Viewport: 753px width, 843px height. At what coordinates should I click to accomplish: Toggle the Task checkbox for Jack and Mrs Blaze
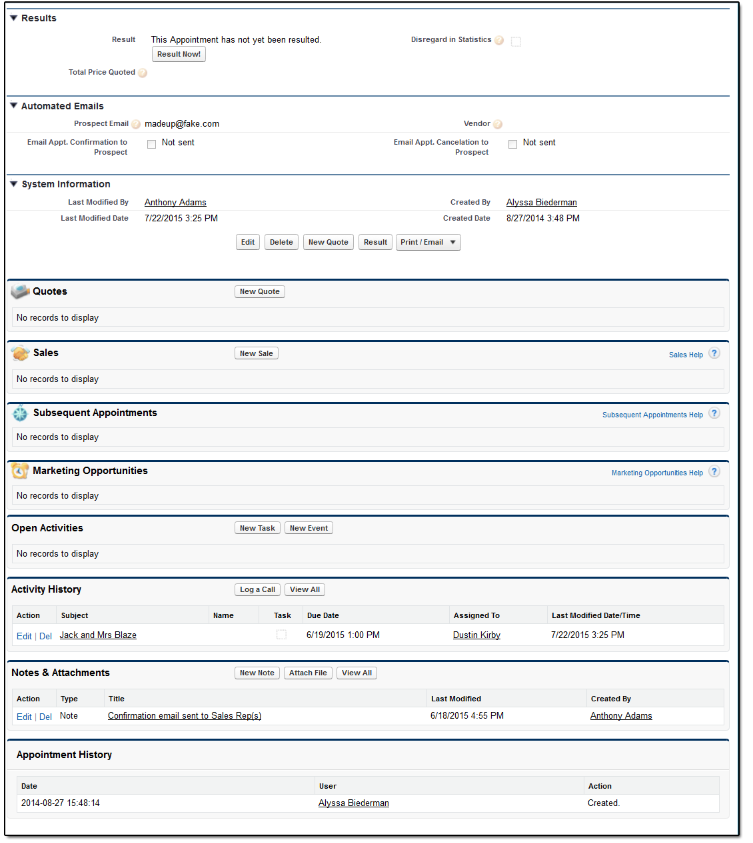click(x=281, y=635)
